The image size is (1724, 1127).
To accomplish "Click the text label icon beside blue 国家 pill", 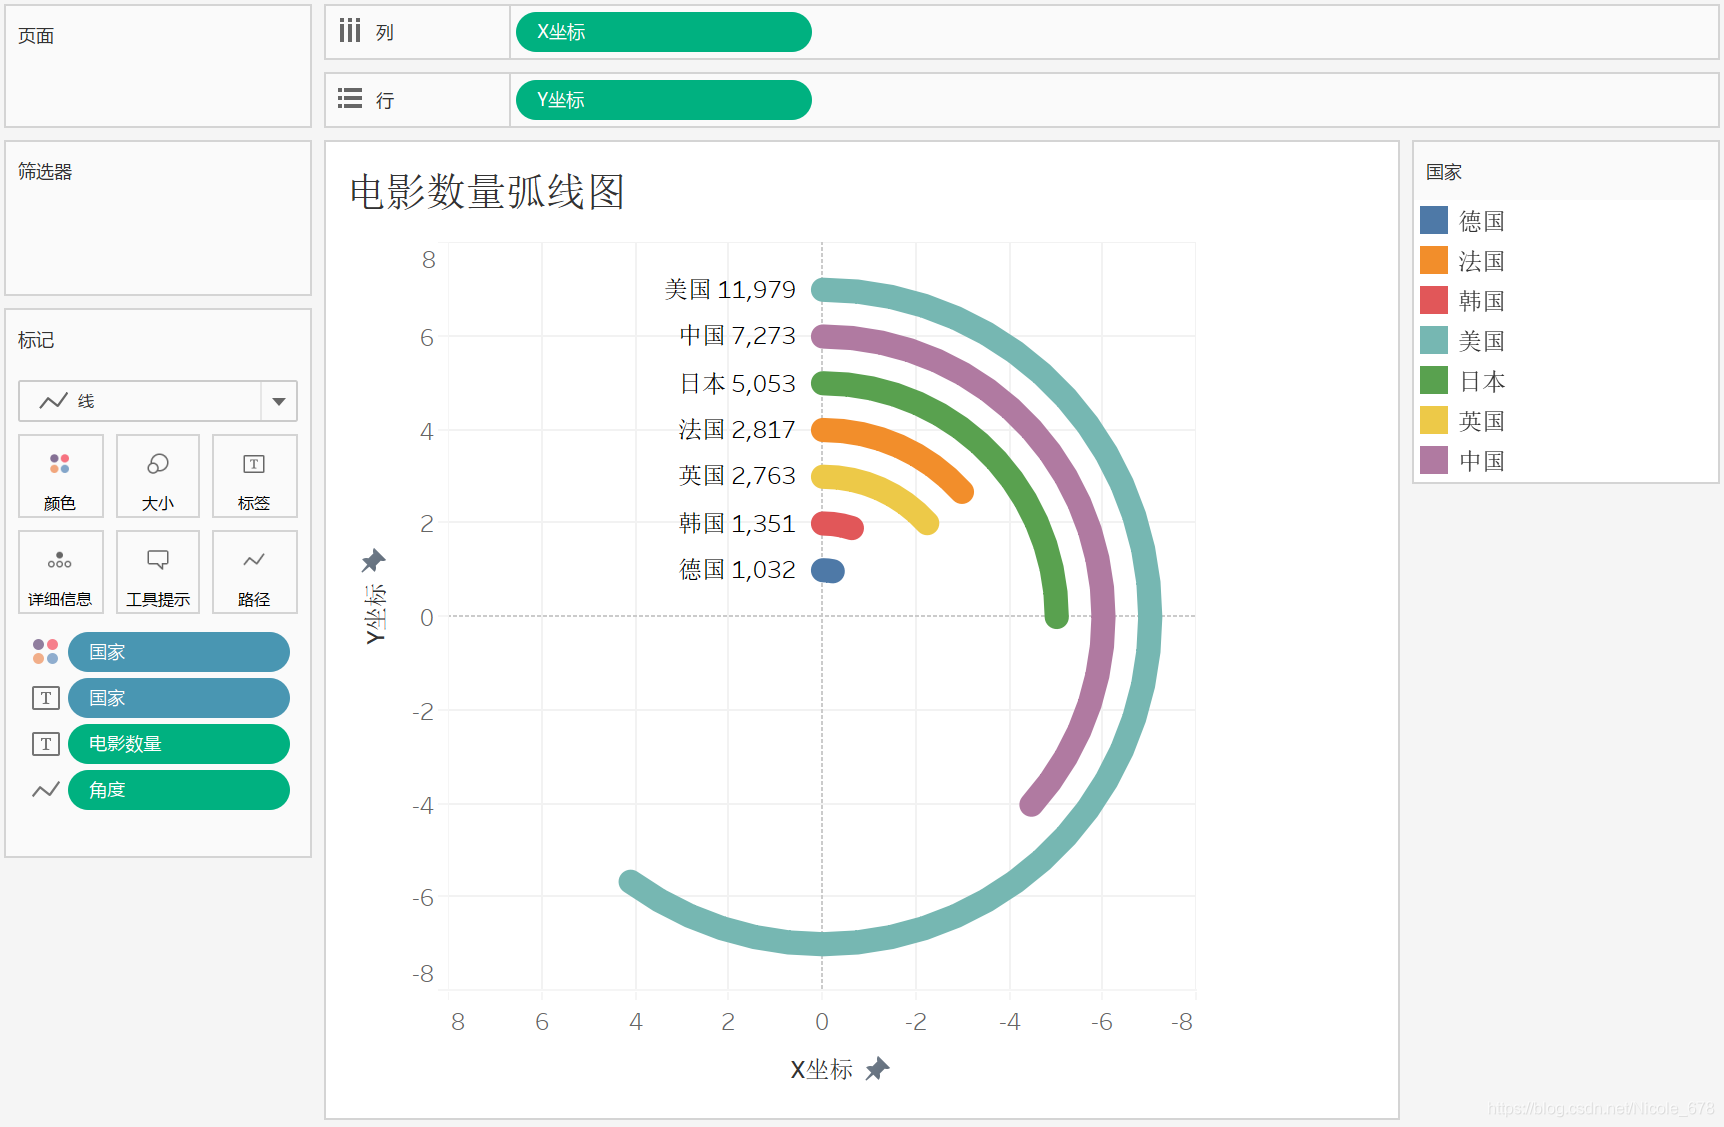I will coord(46,698).
